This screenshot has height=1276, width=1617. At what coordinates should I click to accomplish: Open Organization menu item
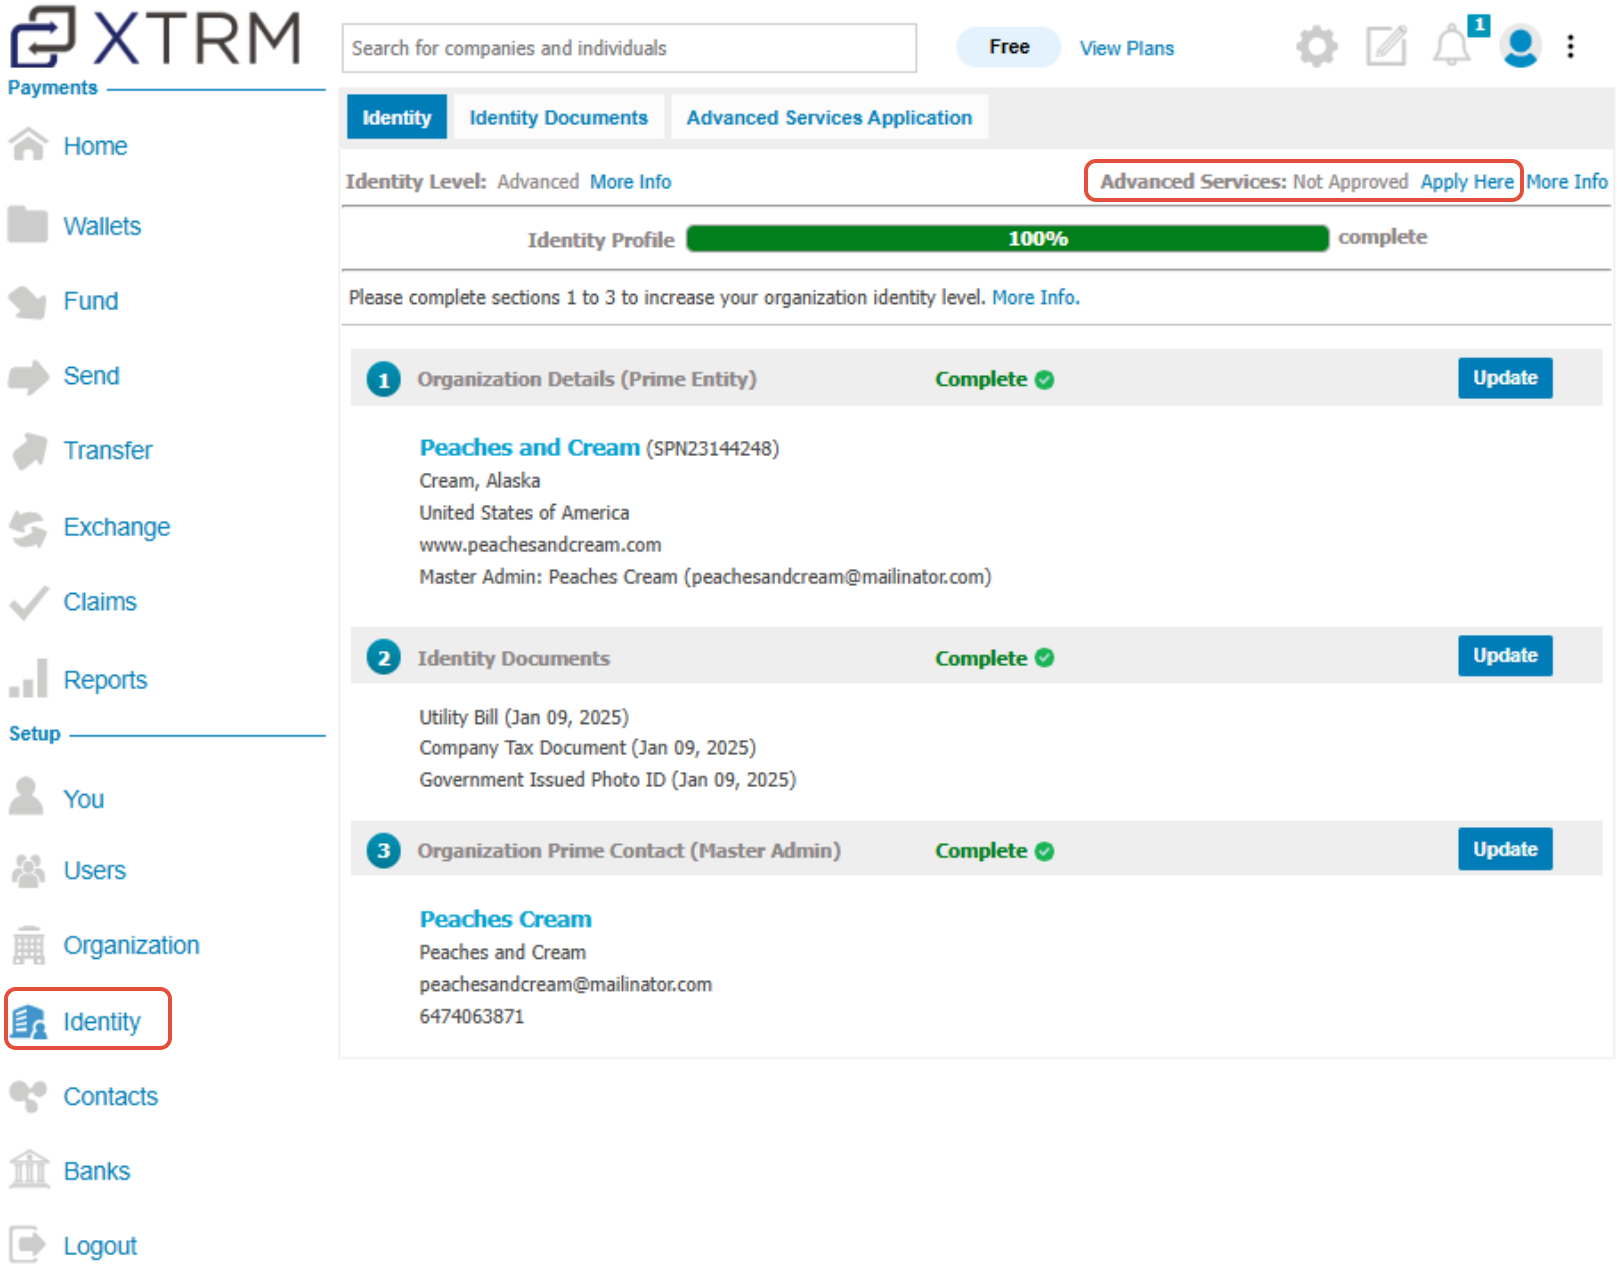[x=131, y=945]
